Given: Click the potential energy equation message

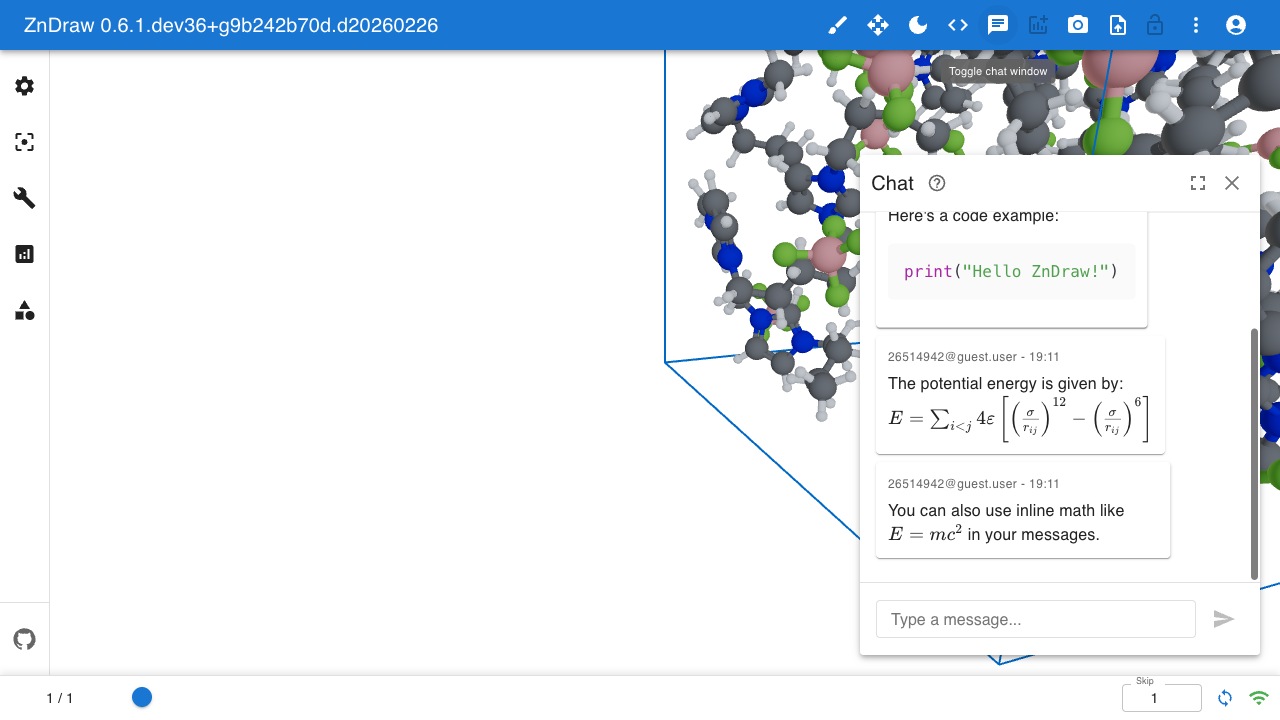Looking at the screenshot, I should tap(1020, 396).
